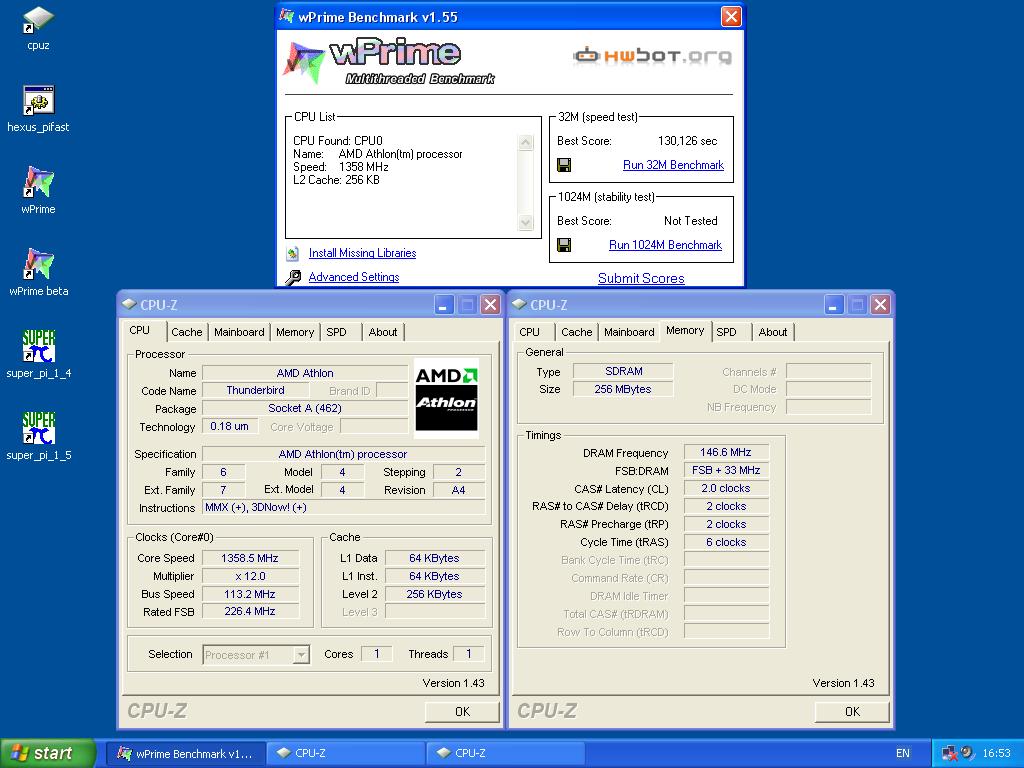Close the right CPU-Z Memory window
The height and width of the screenshot is (768, 1024).
[880, 304]
